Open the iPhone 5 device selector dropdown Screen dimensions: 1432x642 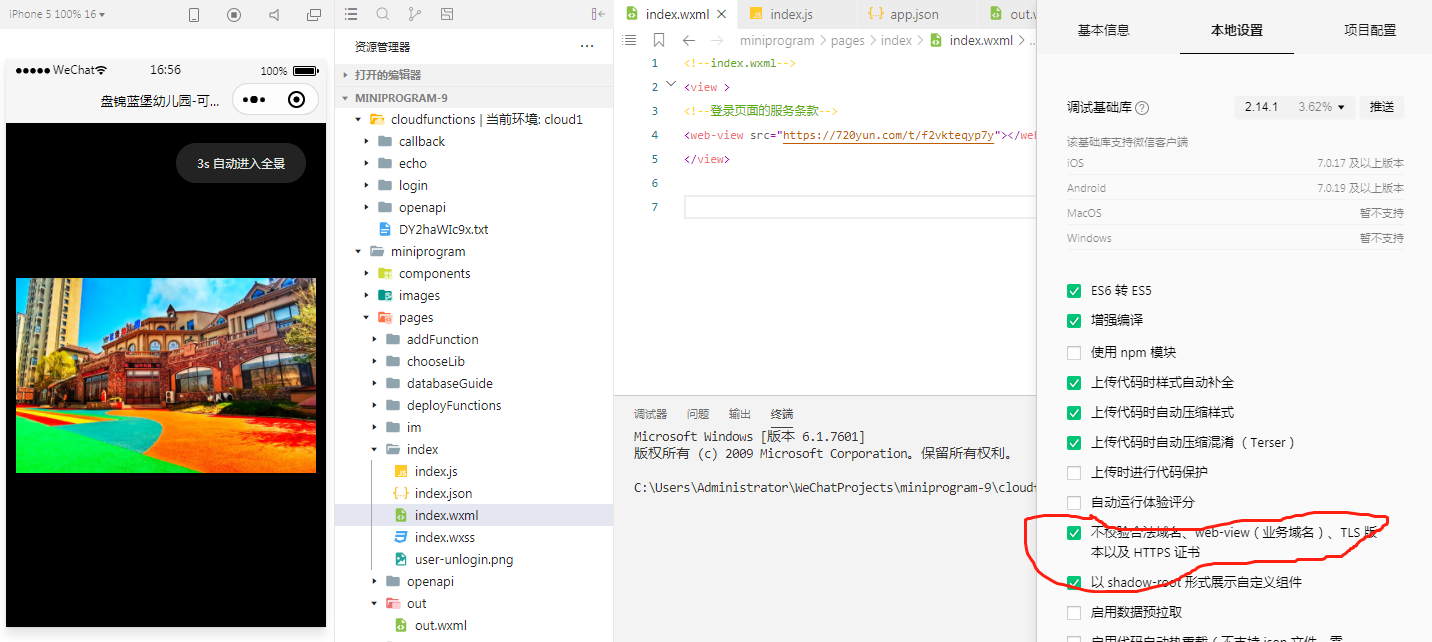[56, 15]
